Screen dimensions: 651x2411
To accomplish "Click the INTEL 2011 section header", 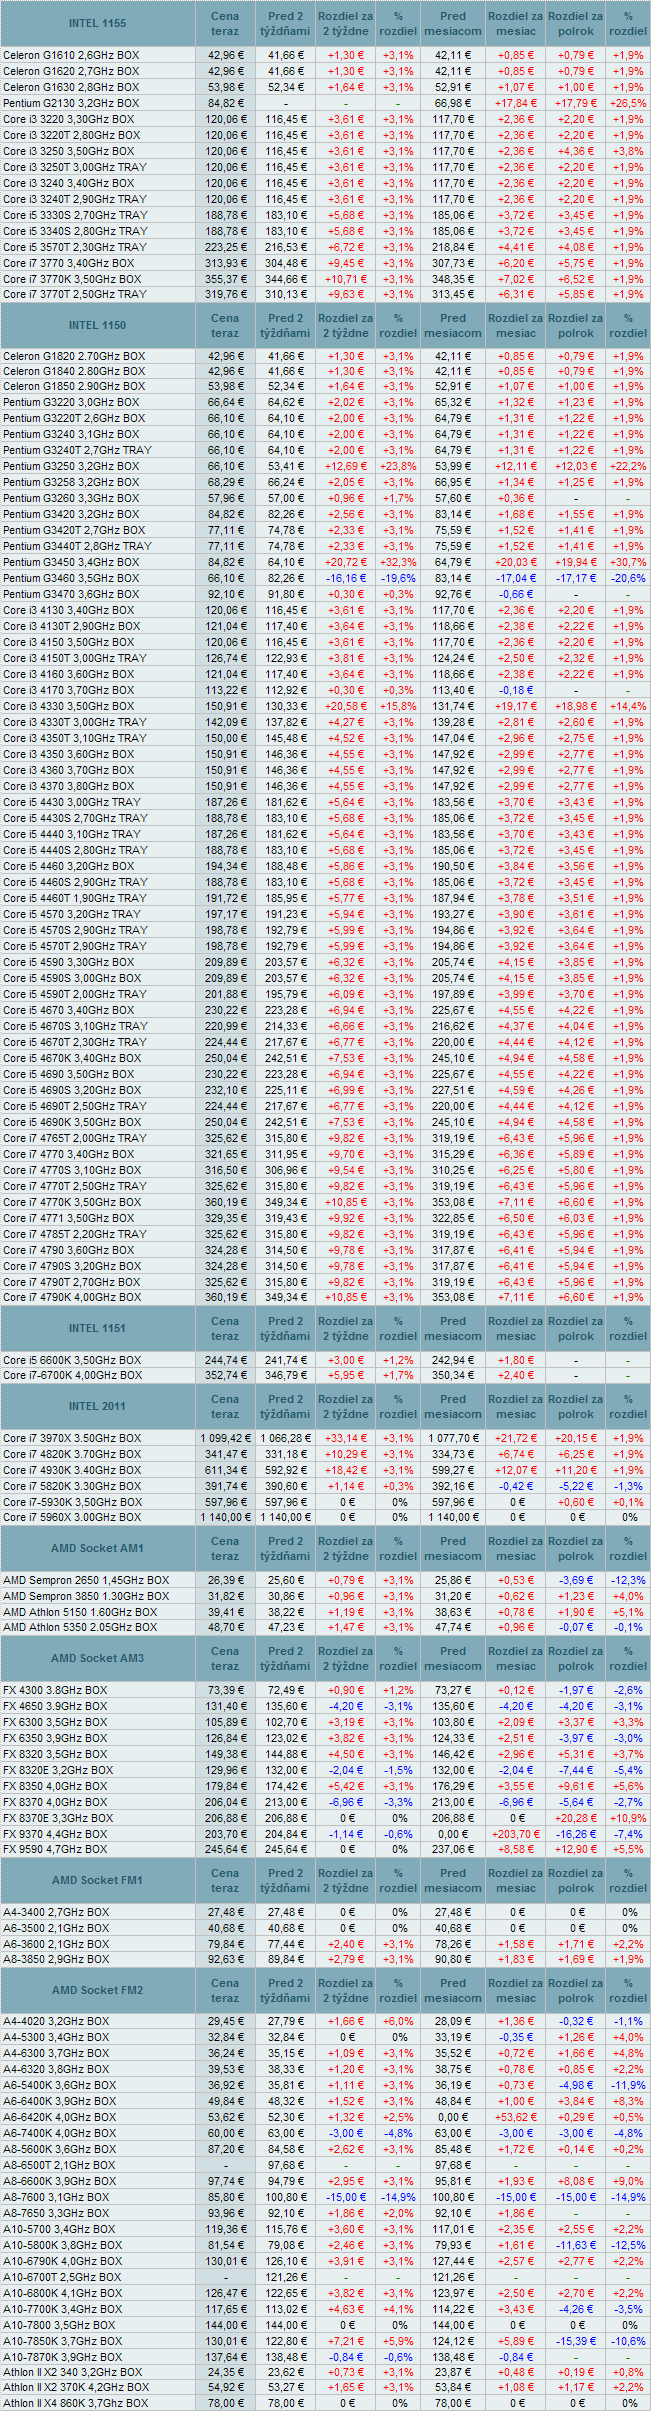I will [x=97, y=1406].
